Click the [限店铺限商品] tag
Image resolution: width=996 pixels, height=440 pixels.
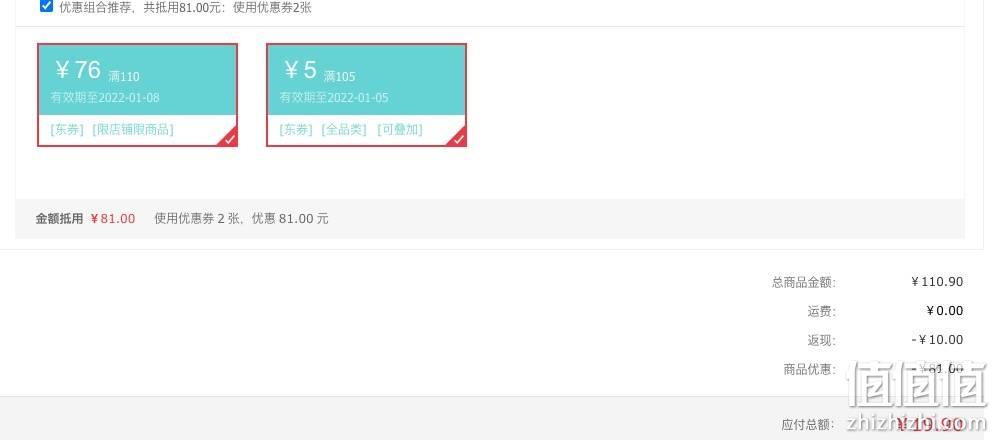133,130
